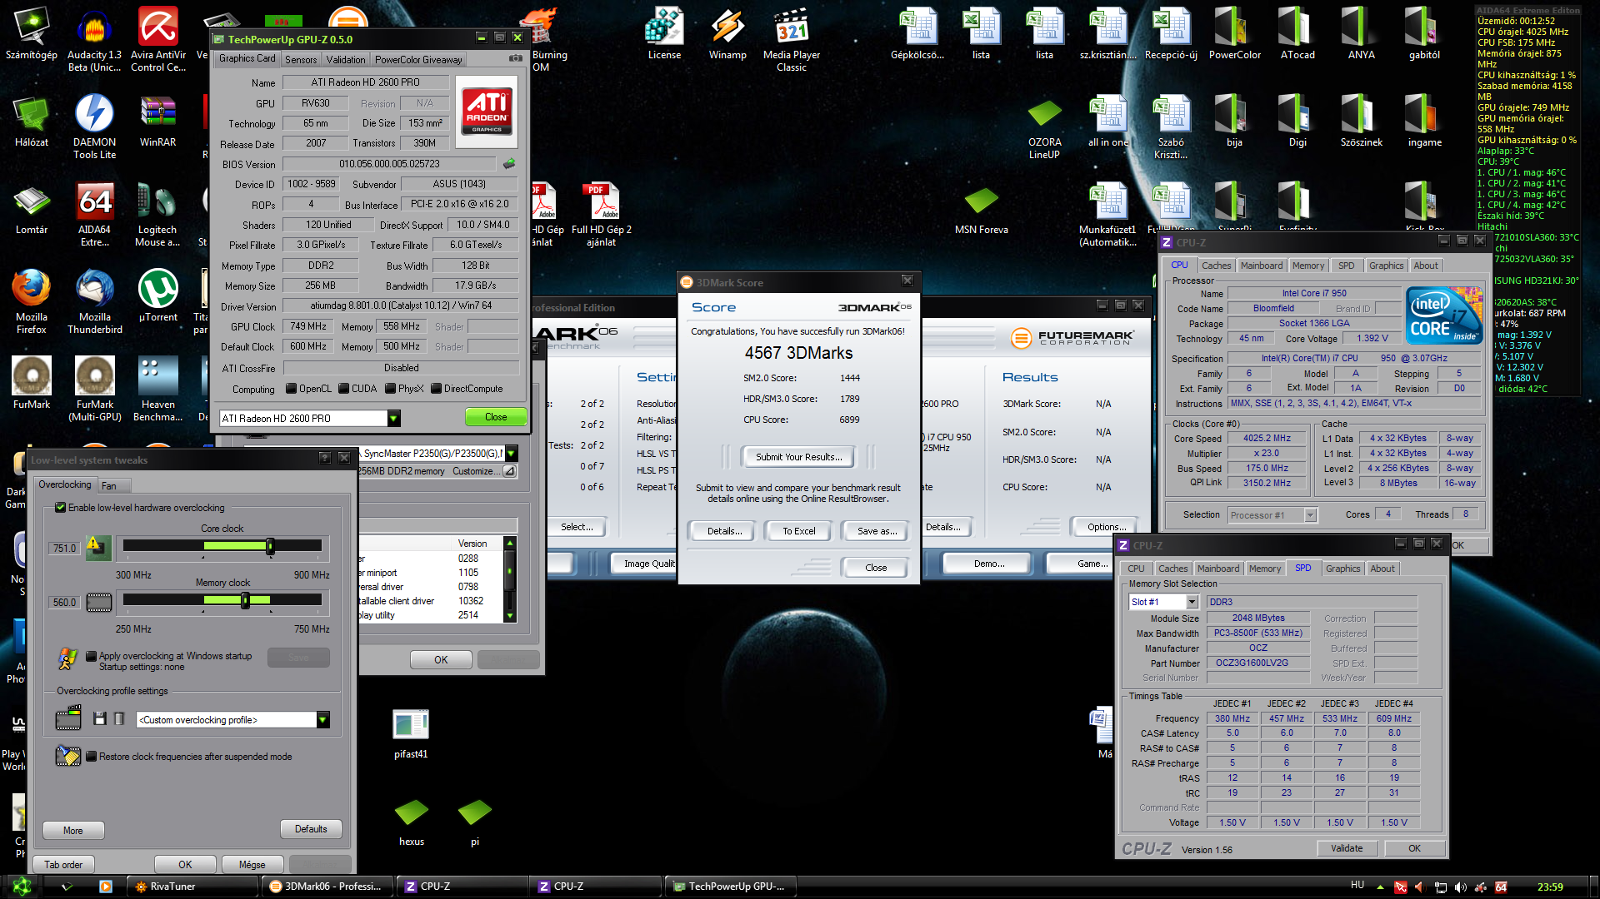The width and height of the screenshot is (1600, 899).
Task: Click the Defaults button in system tweaks
Action: pos(311,829)
